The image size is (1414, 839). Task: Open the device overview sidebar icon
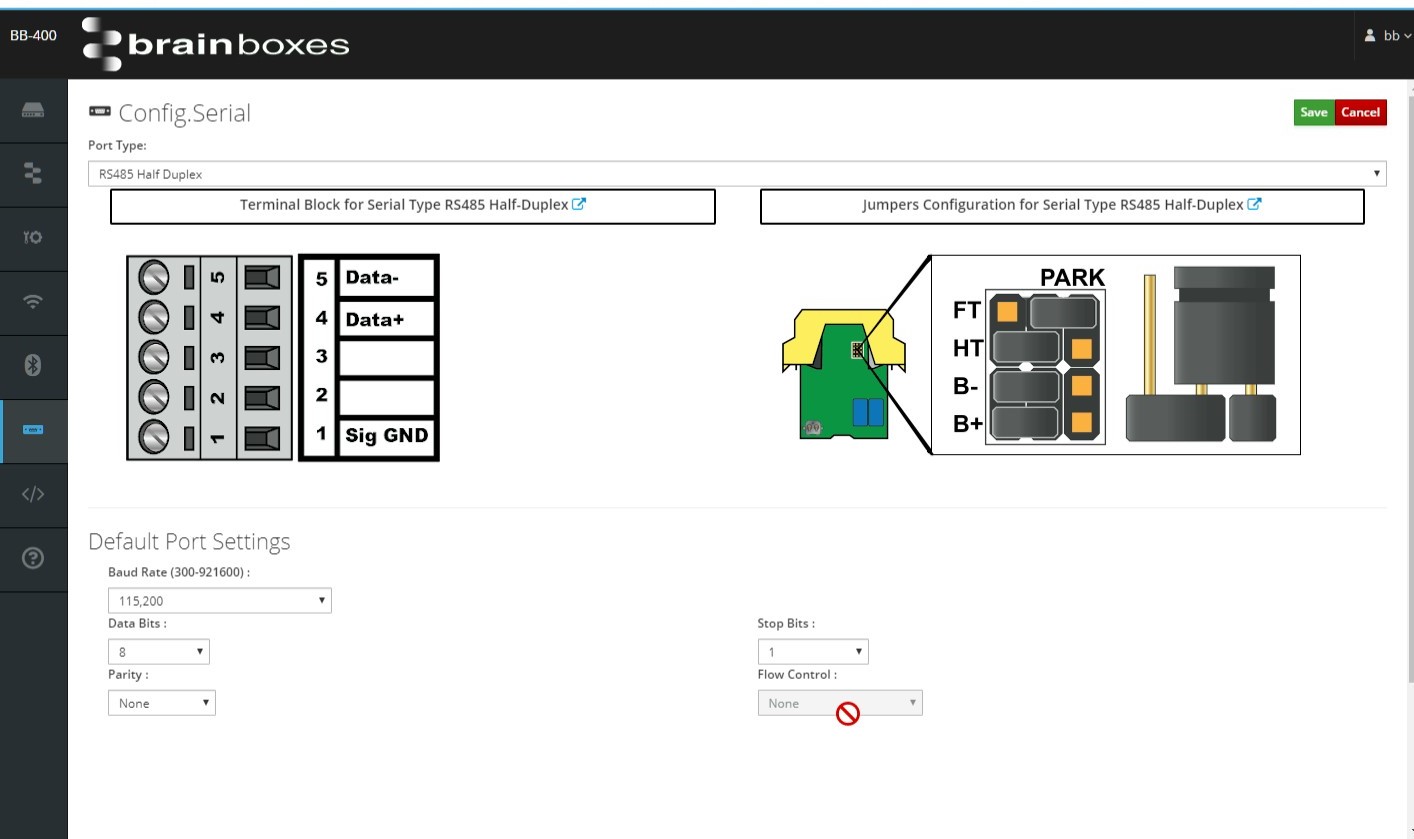(33, 110)
